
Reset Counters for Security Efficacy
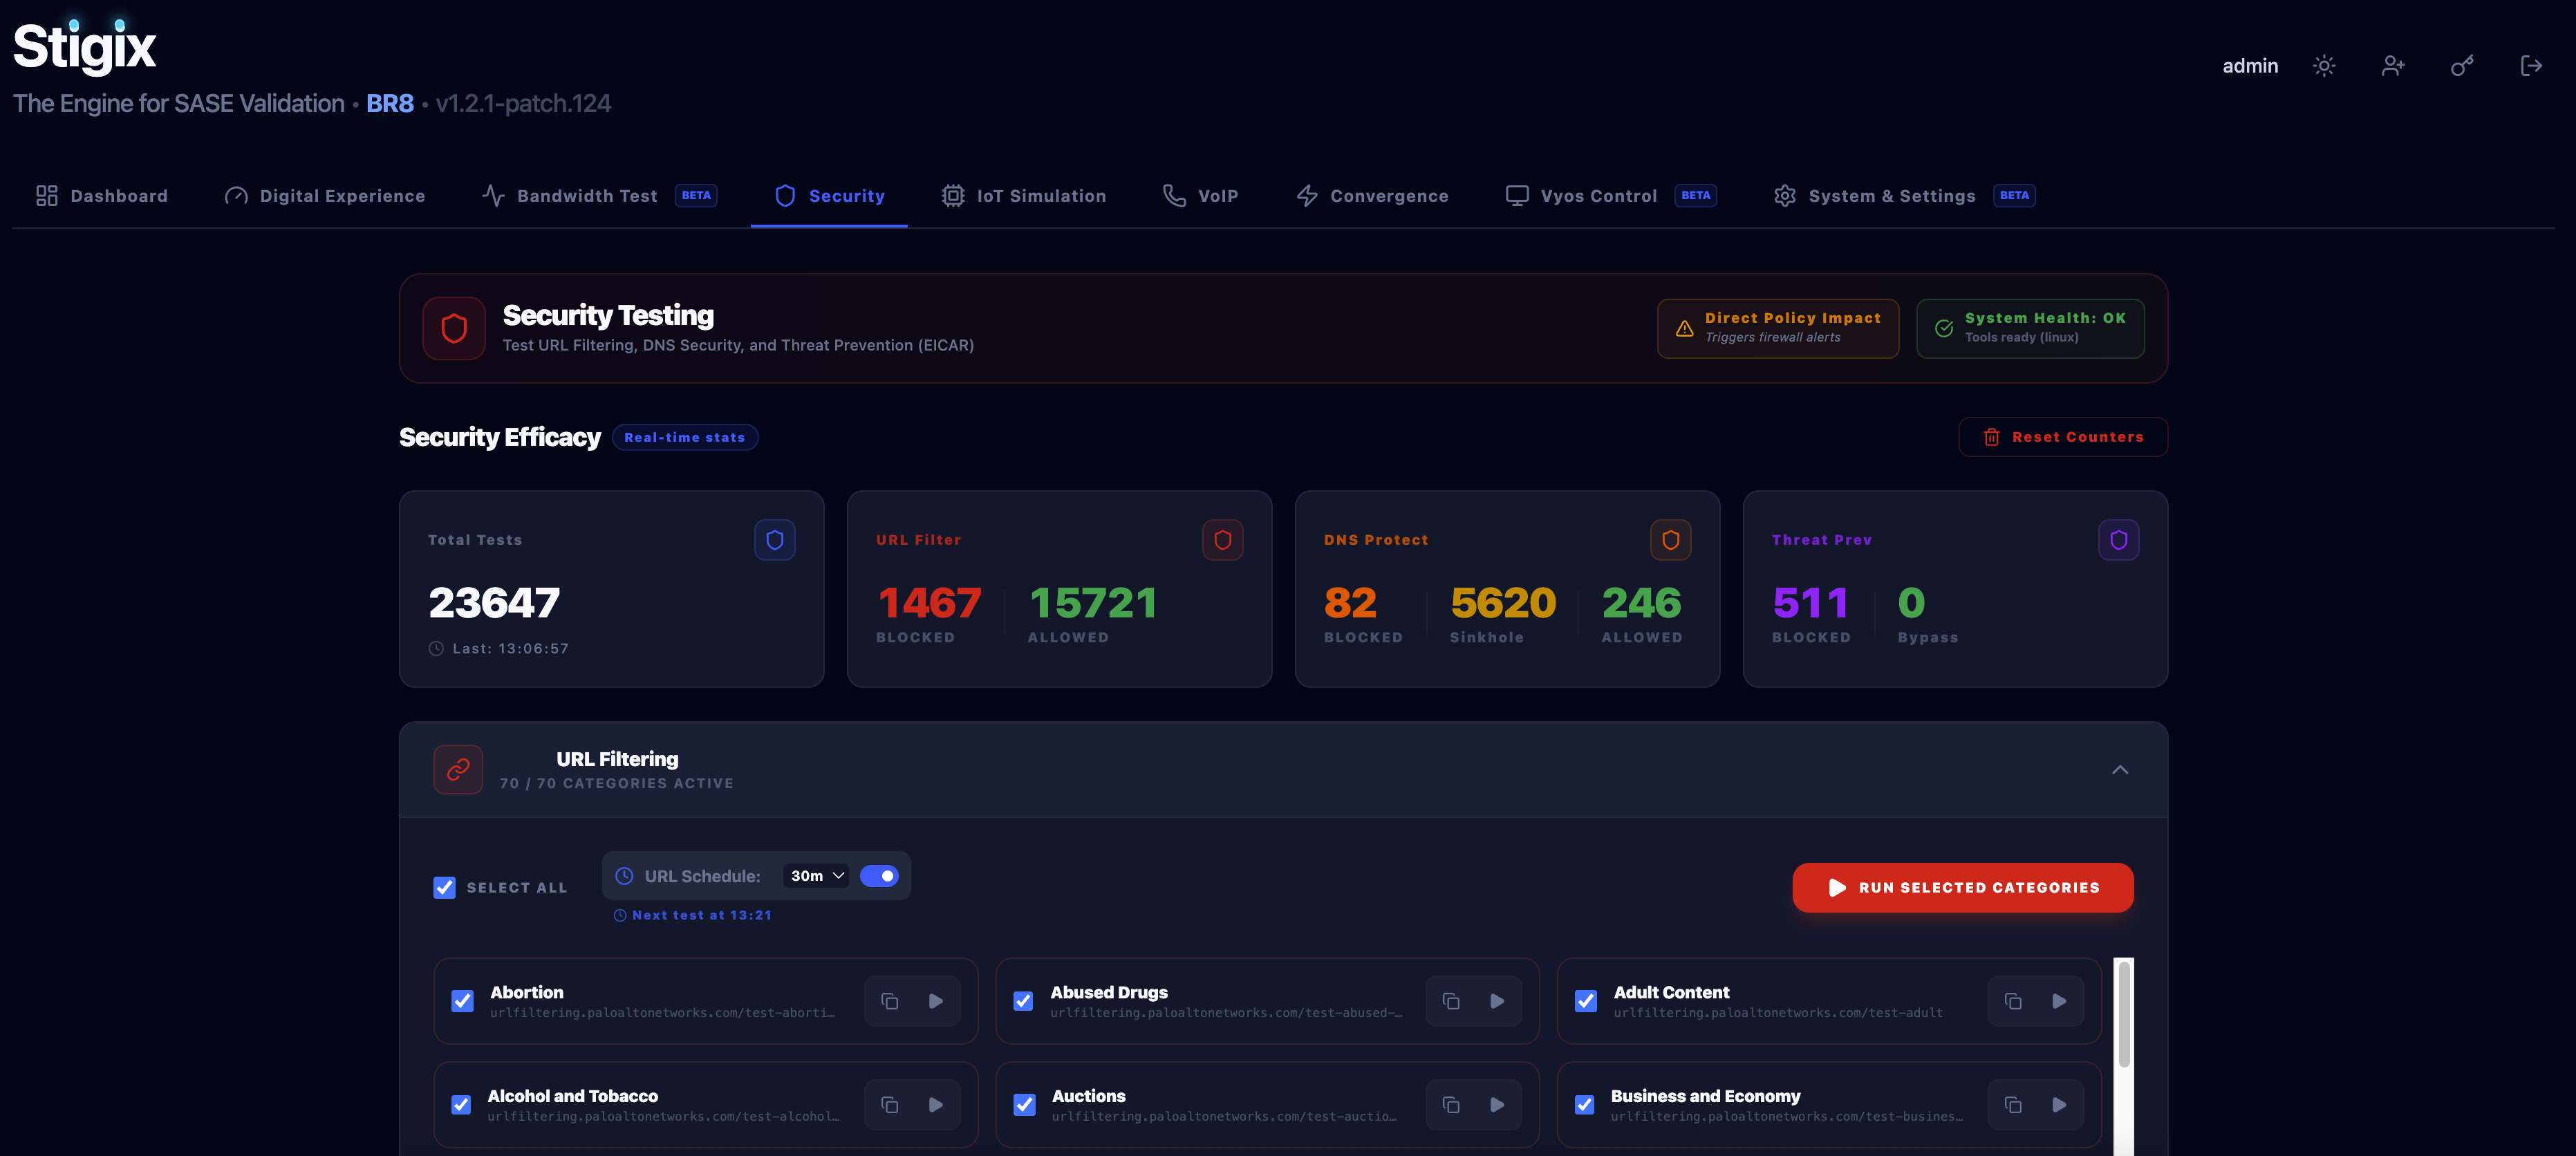pos(2062,436)
